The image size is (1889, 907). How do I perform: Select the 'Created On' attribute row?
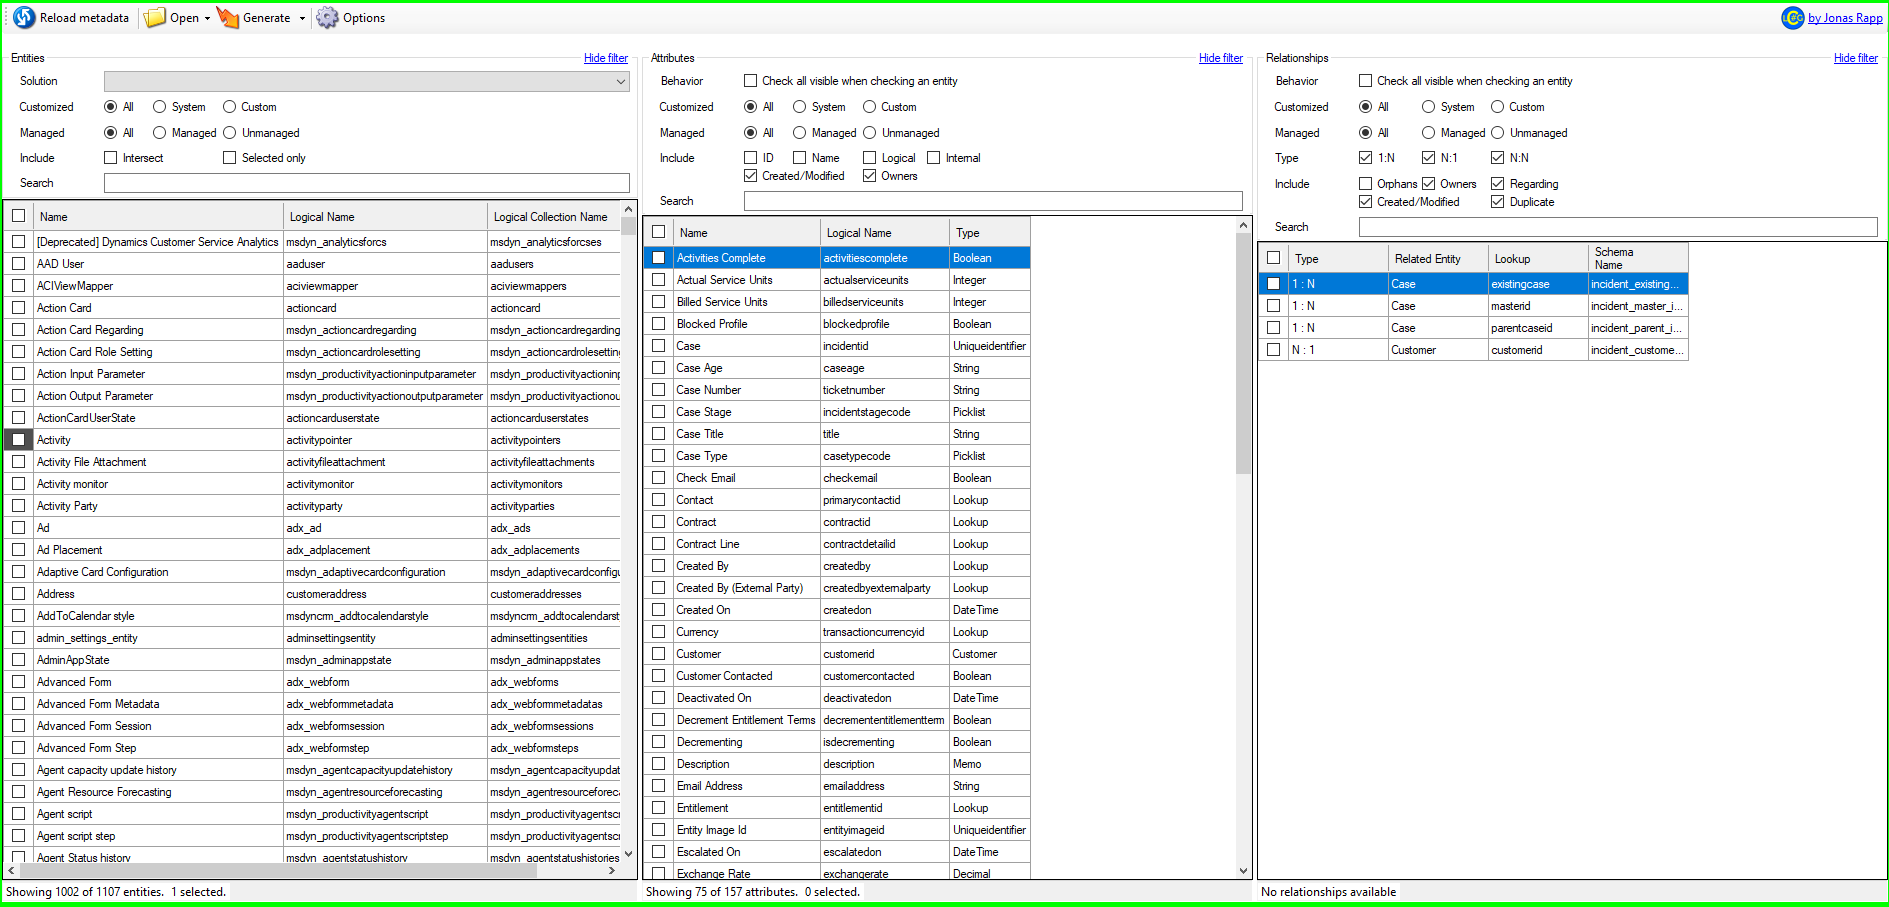[x=838, y=610]
